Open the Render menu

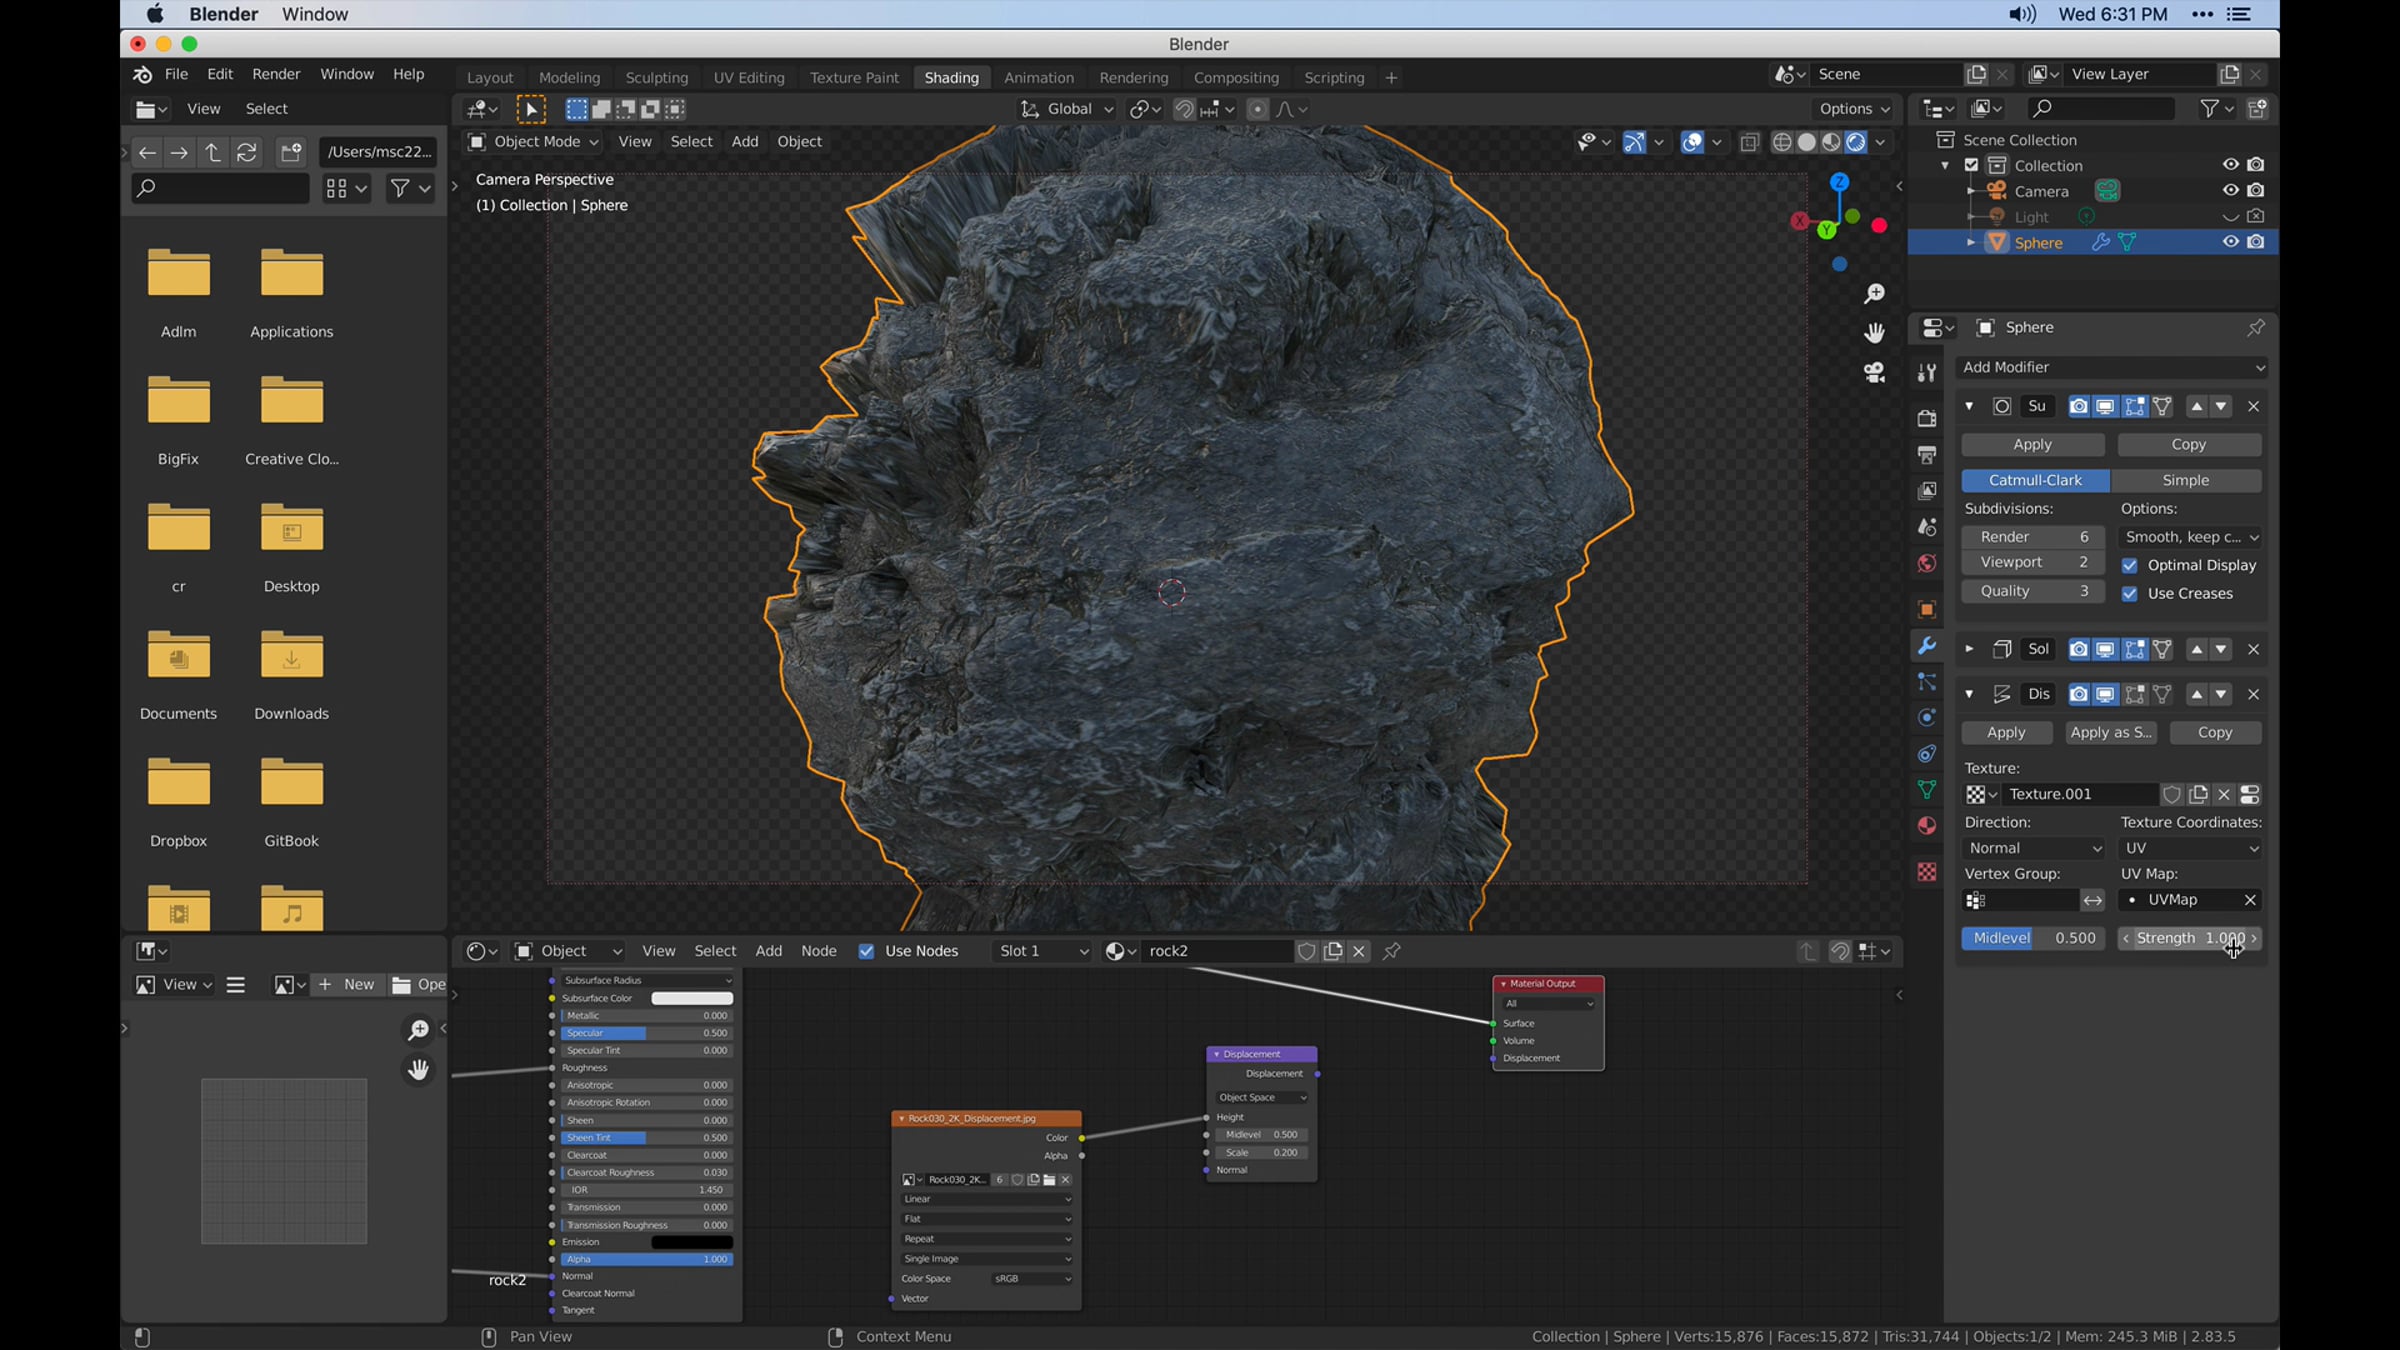[276, 74]
